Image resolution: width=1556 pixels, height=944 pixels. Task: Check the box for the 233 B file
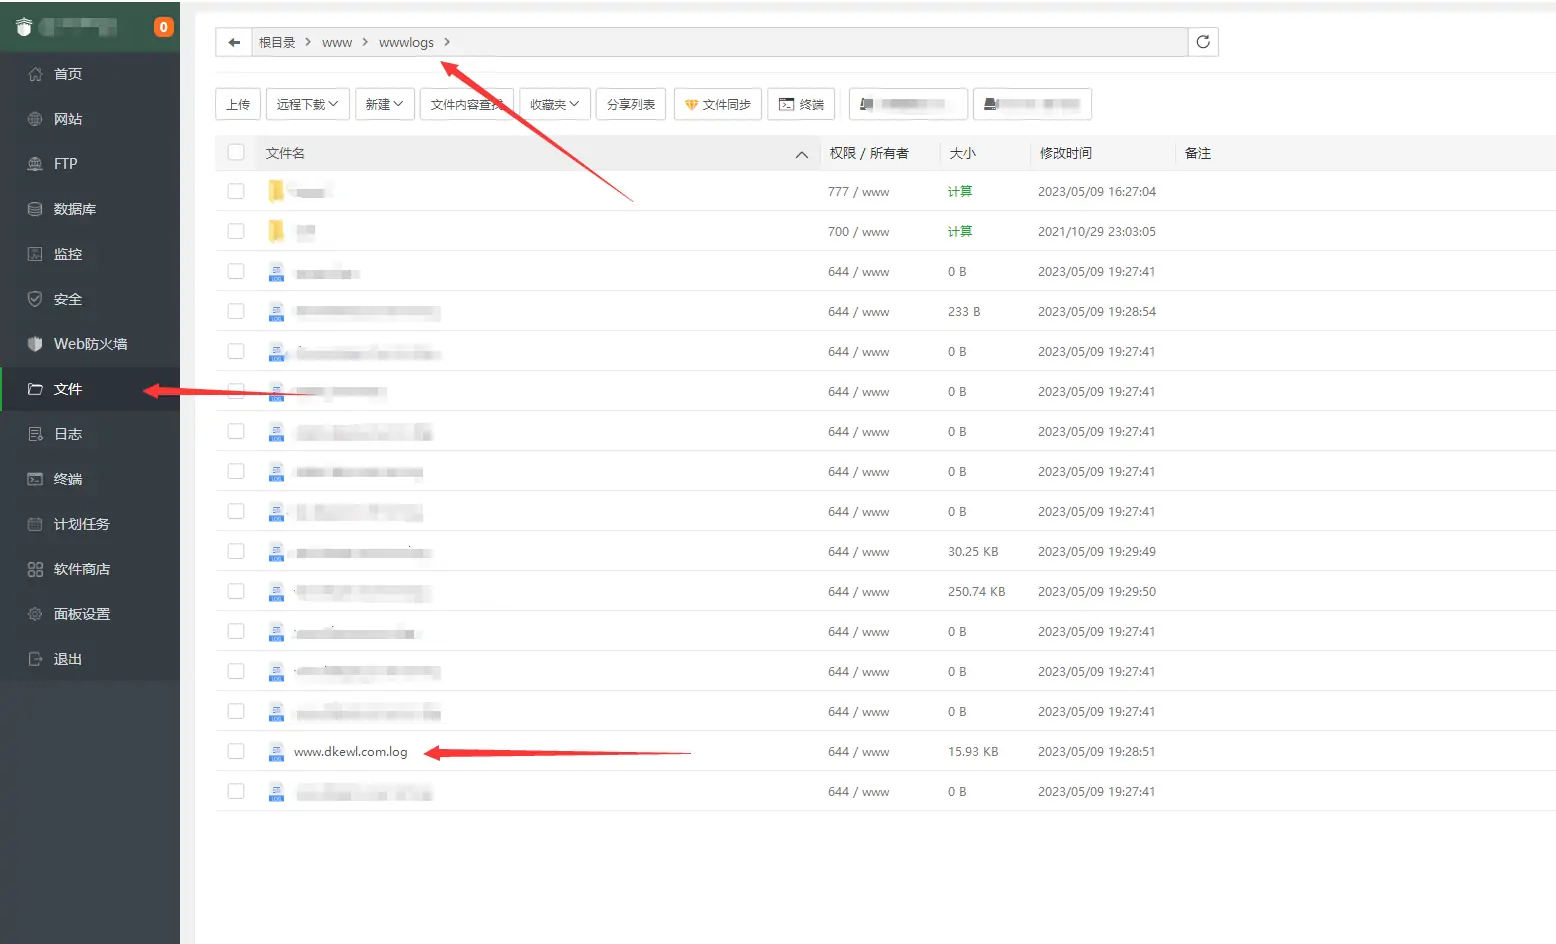point(236,311)
